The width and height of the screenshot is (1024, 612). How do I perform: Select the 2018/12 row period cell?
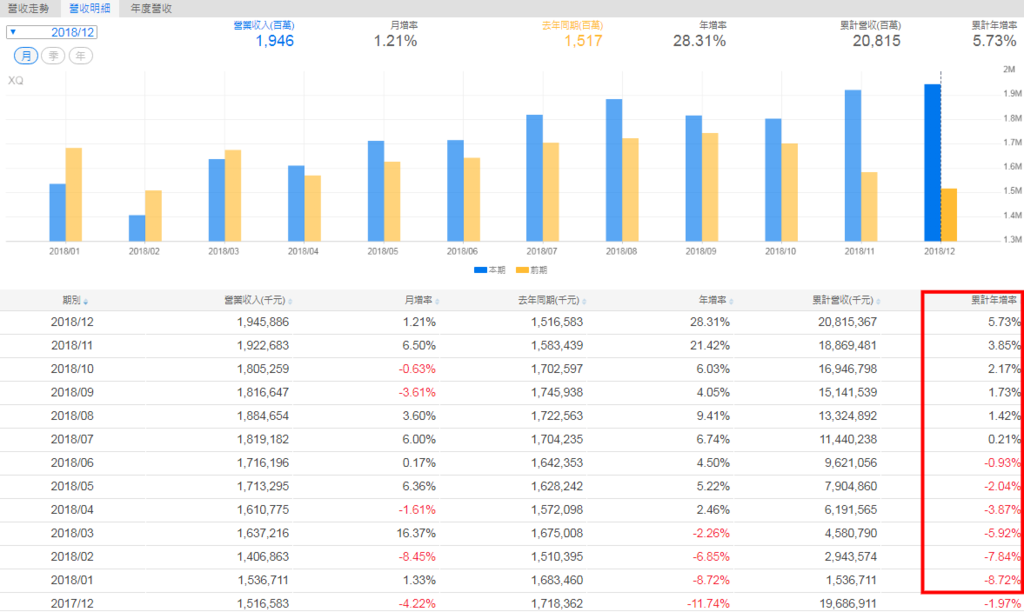click(x=72, y=322)
